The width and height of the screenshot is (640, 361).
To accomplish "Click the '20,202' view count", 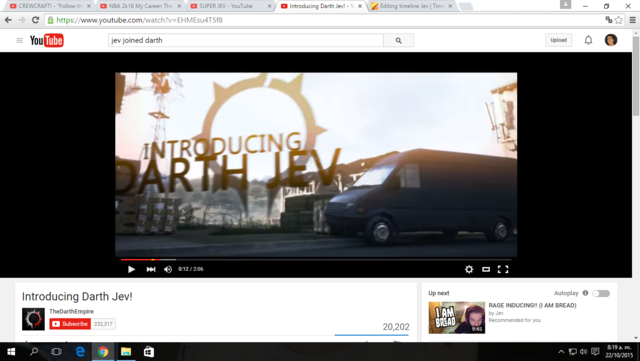I will 396,327.
